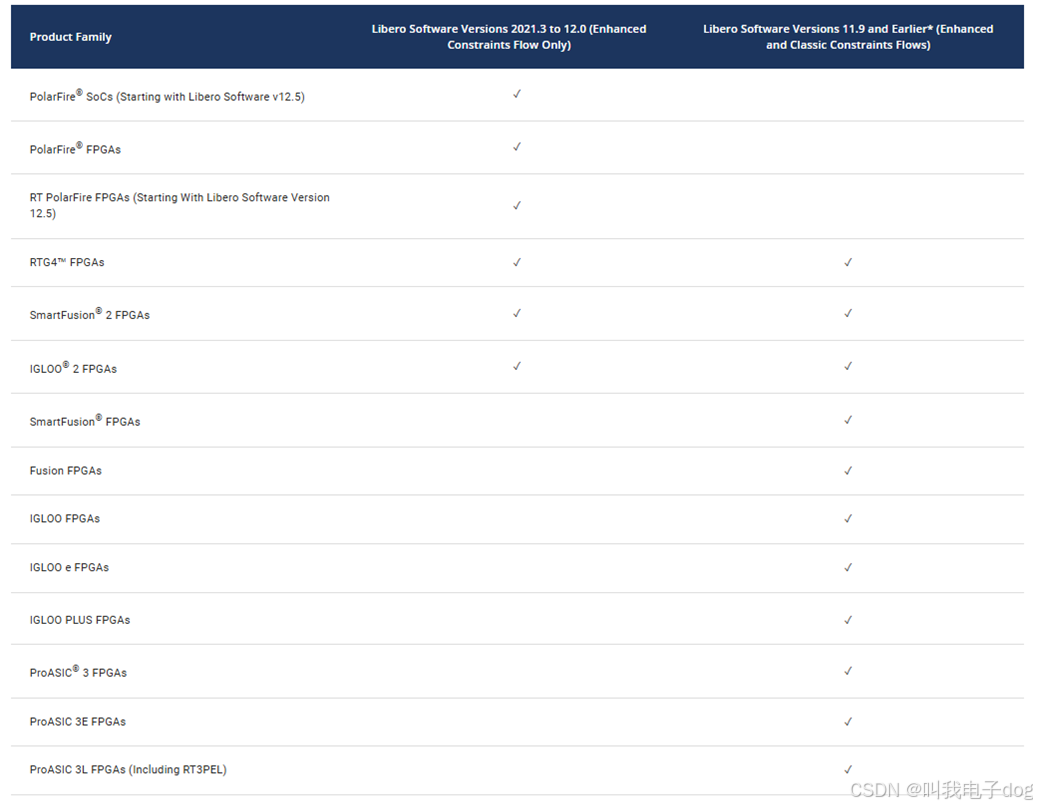Viewport: 1037px width, 808px height.
Task: Click the IGLOO FPGAs row checkmark
Action: point(848,518)
